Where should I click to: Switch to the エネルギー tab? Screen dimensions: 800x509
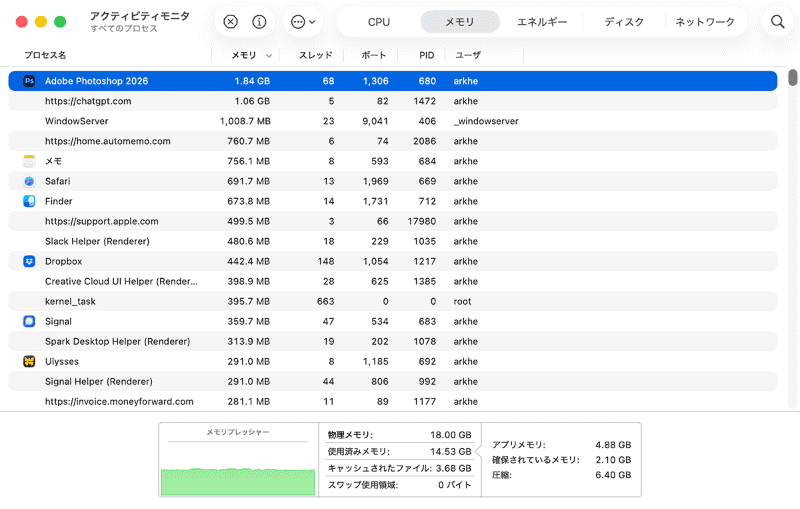[x=542, y=22]
